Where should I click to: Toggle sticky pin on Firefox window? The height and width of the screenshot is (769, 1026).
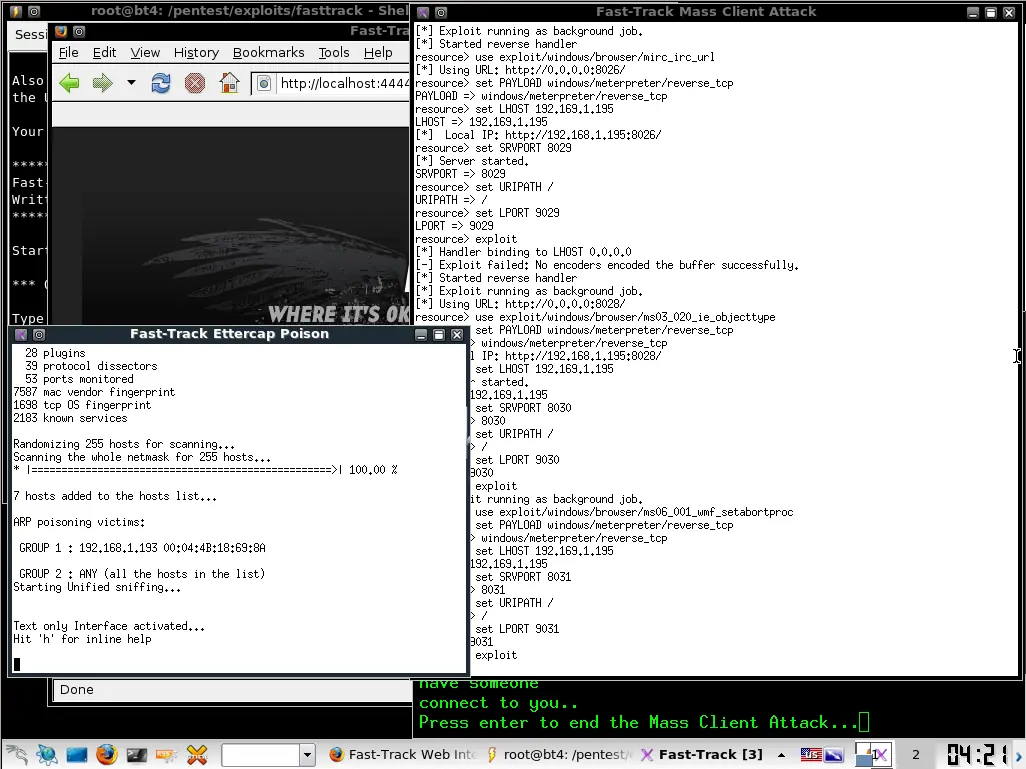pos(79,31)
